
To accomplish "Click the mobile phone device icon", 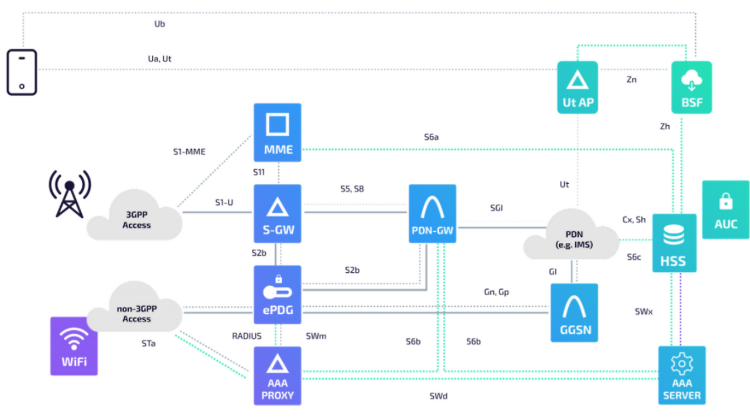I will tap(22, 72).
